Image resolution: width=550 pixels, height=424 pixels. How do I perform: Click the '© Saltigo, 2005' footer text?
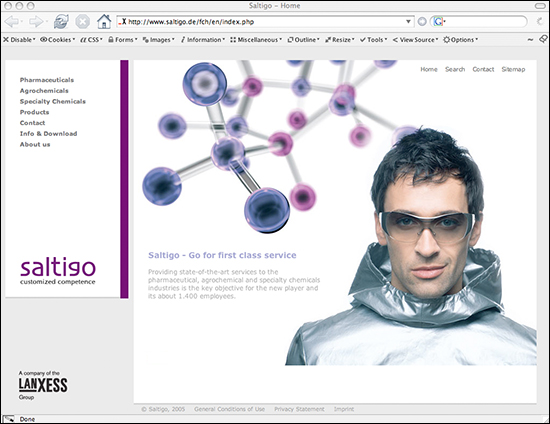163,409
